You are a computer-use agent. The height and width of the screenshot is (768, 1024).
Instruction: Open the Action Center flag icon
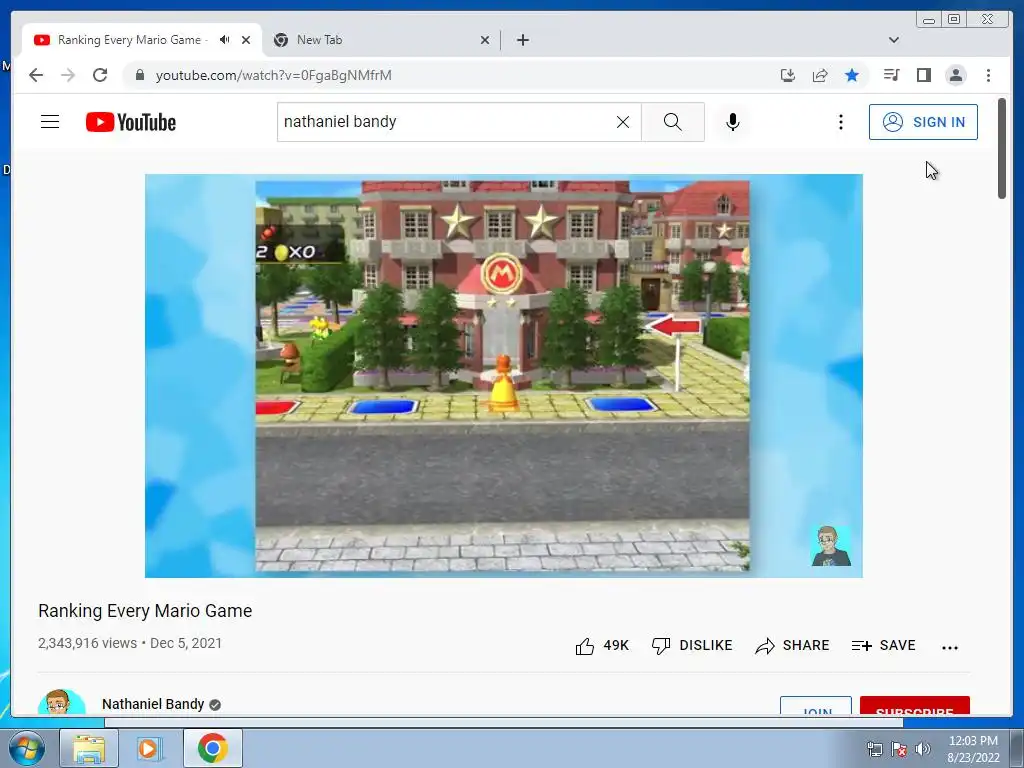(x=899, y=749)
